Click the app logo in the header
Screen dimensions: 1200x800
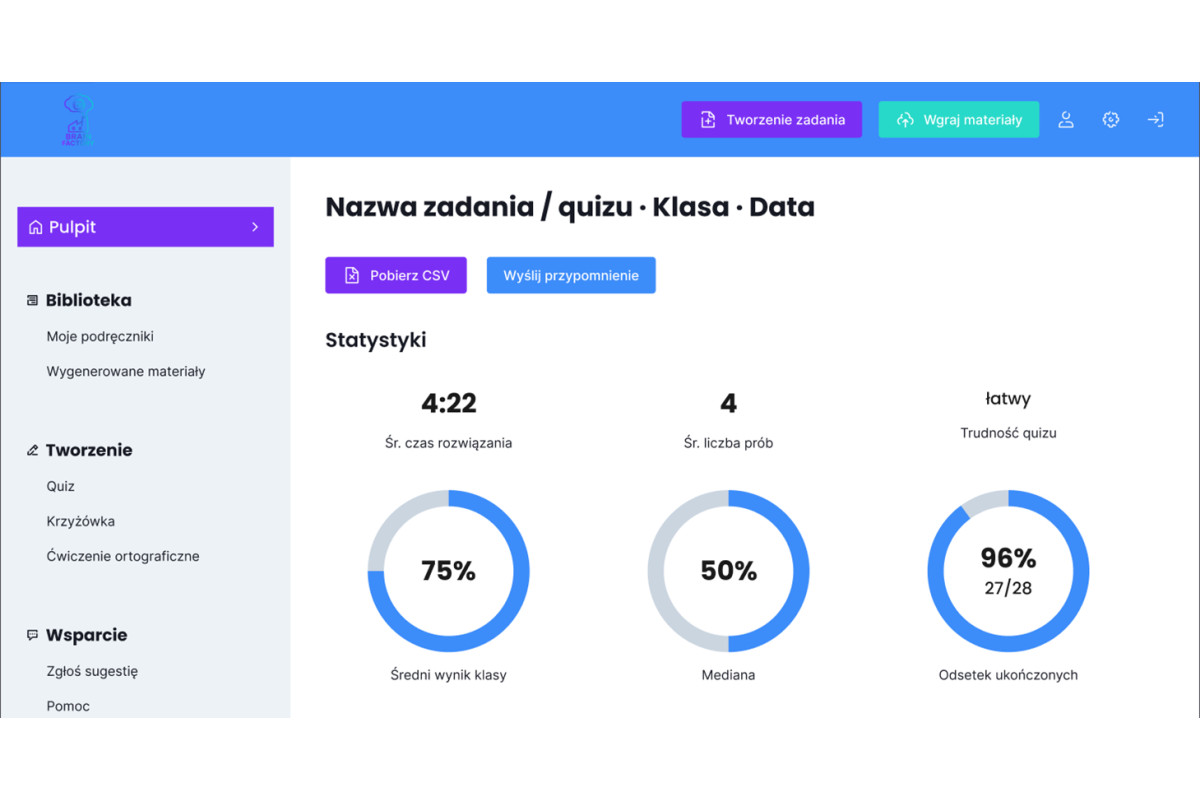click(x=78, y=118)
